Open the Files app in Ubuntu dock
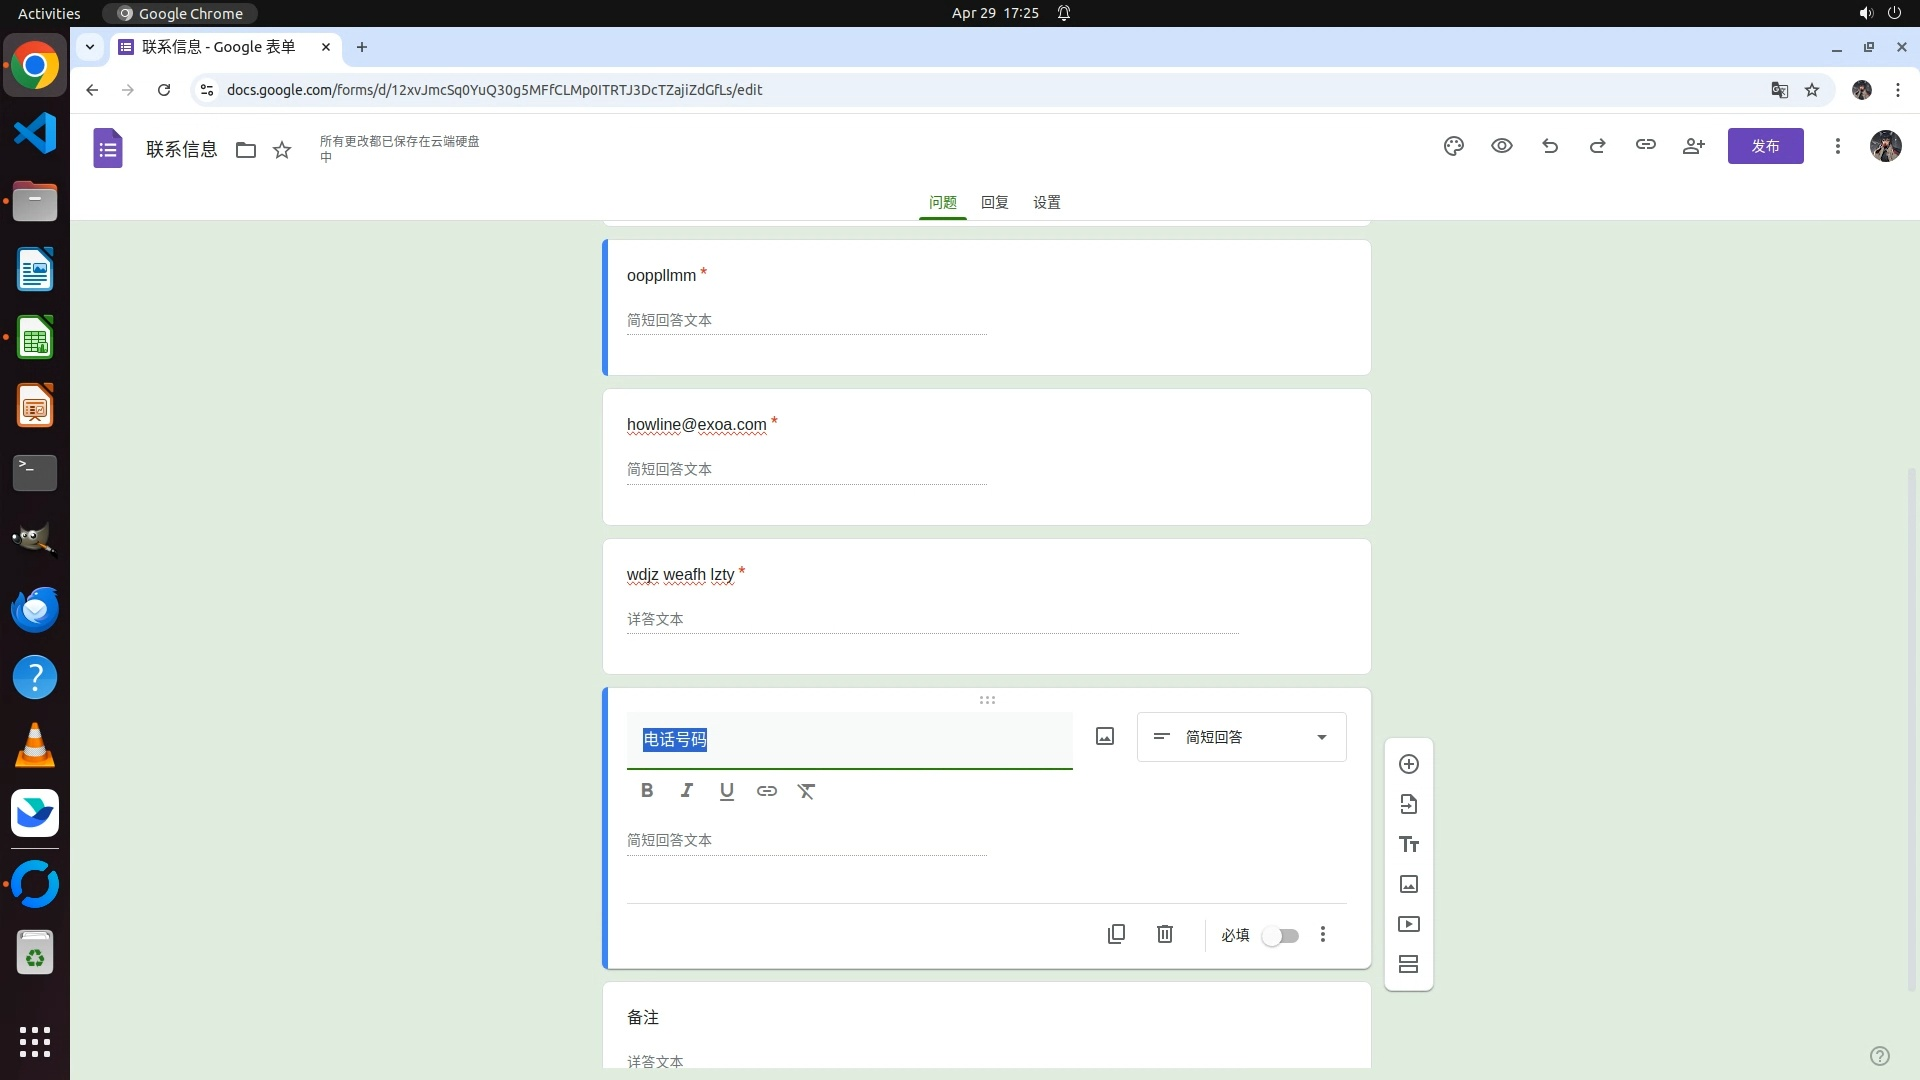1920x1080 pixels. pyautogui.click(x=35, y=202)
